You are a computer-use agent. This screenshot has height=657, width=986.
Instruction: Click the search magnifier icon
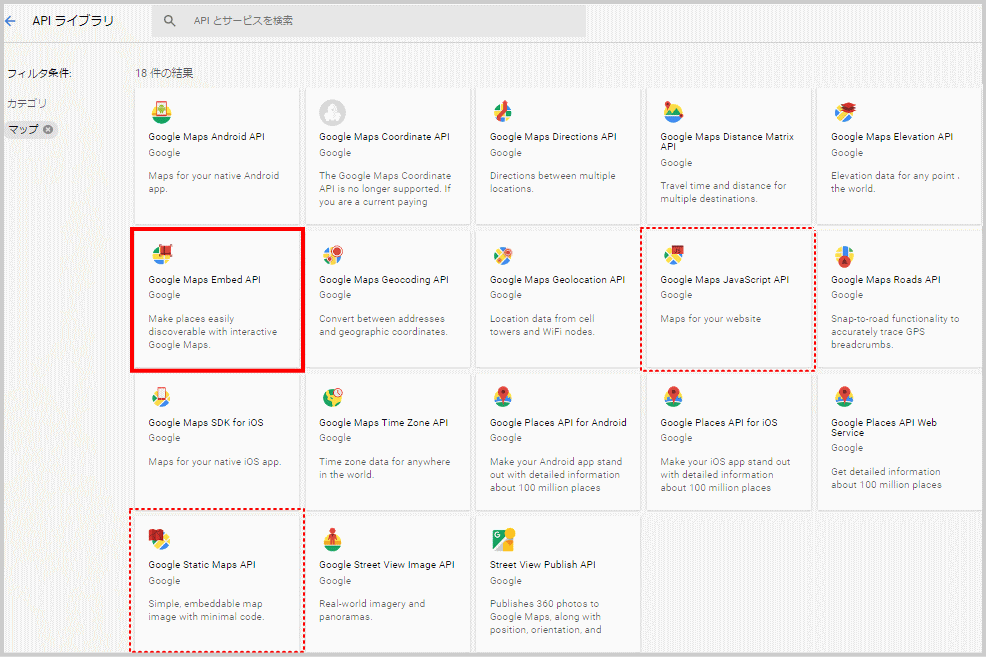point(170,21)
